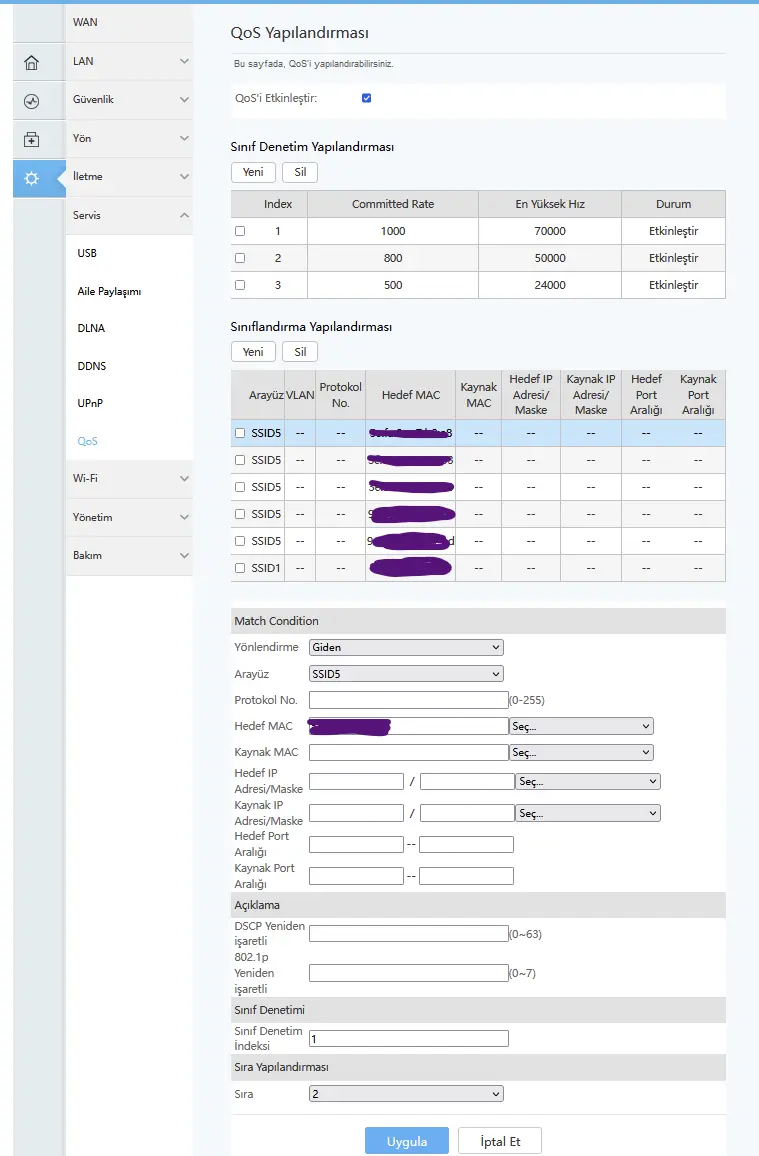
Task: Click Yeni under Sınıf Denetim Yapılandırması
Action: pyautogui.click(x=253, y=172)
